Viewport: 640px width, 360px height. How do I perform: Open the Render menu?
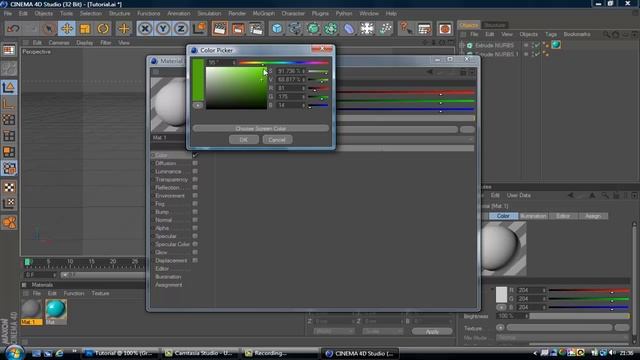click(237, 13)
